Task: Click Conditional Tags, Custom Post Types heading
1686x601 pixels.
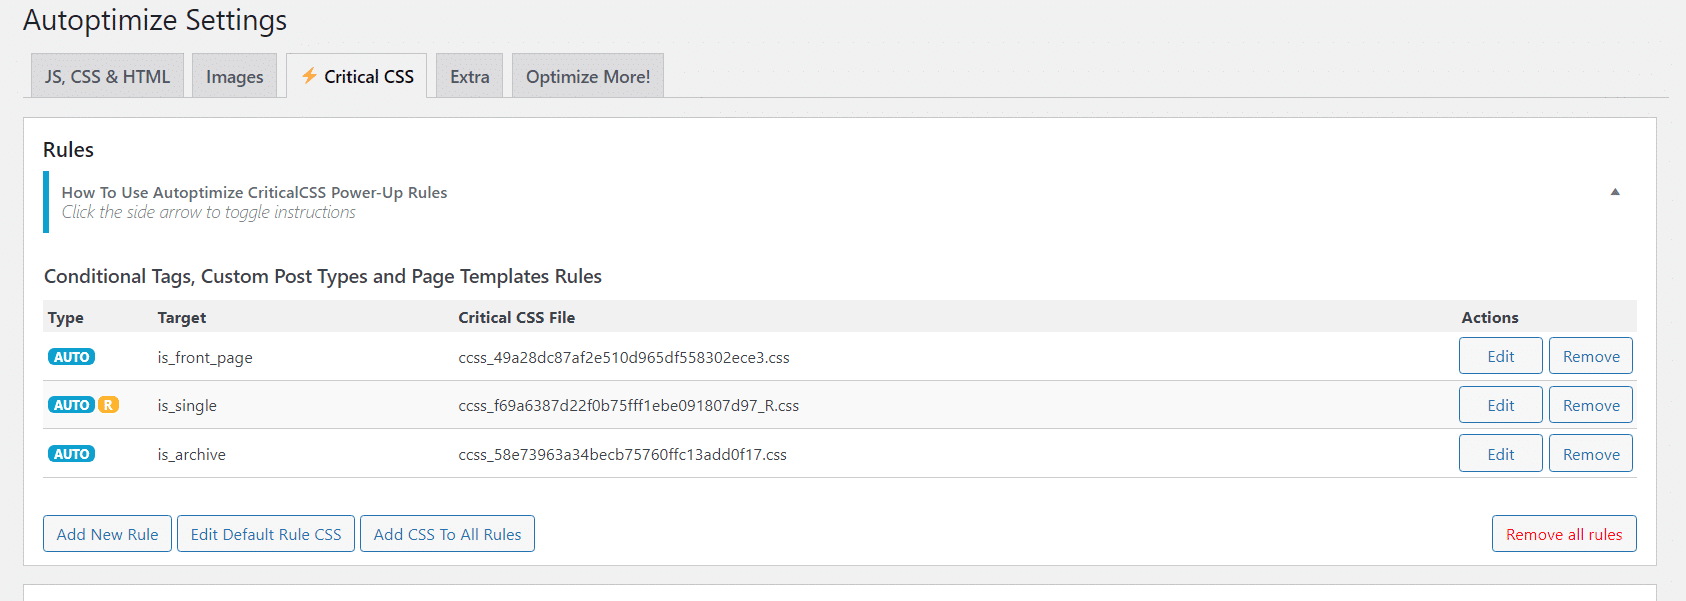Action: [x=323, y=276]
